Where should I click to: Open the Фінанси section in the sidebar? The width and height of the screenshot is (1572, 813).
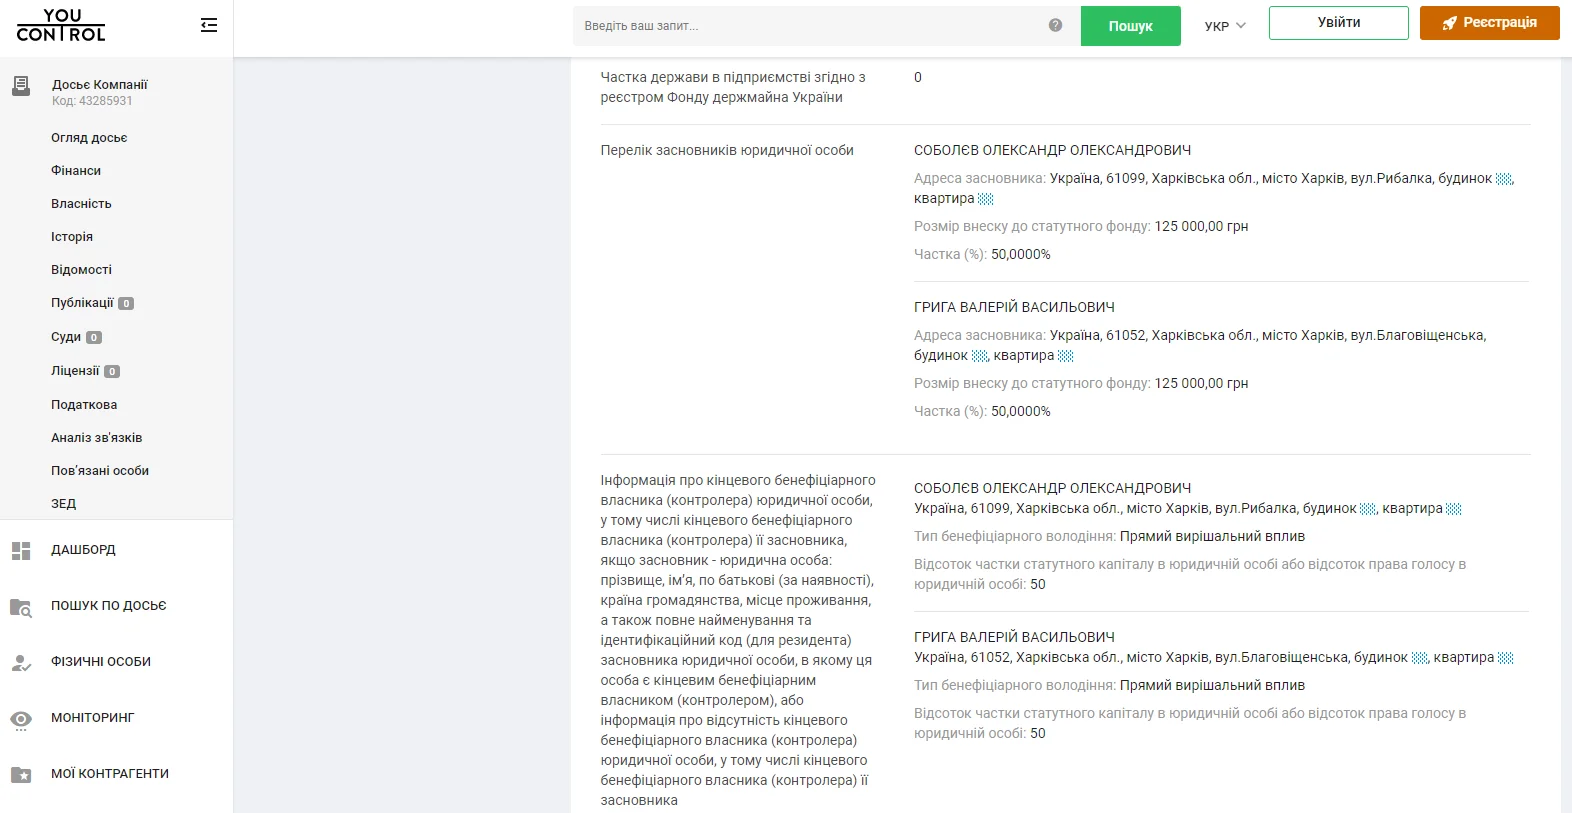click(x=76, y=171)
